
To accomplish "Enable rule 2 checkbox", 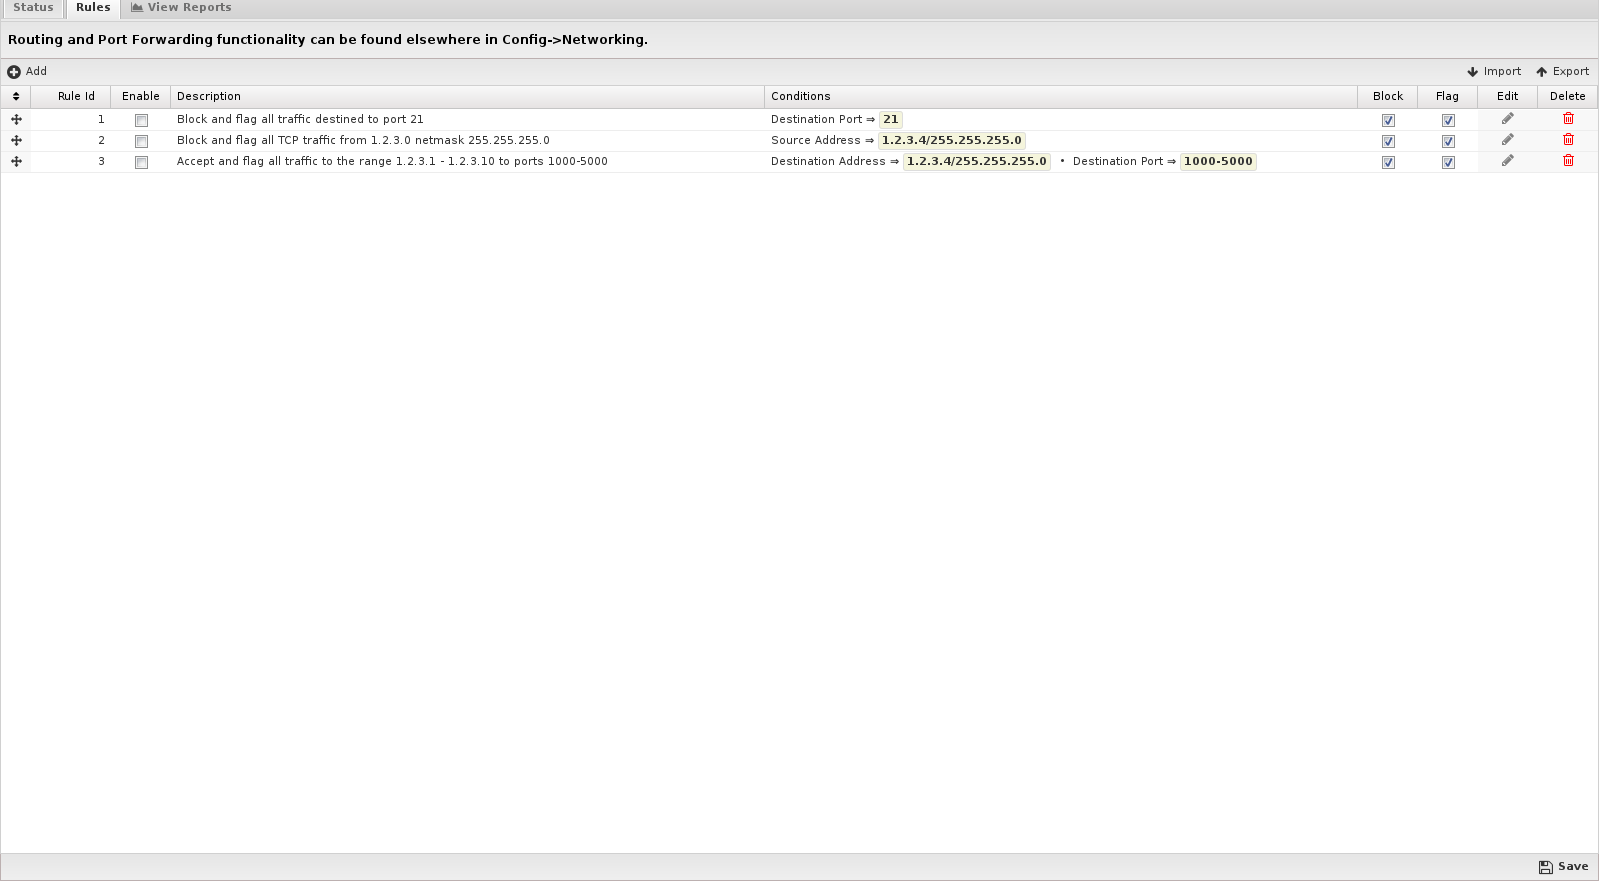I will click(141, 141).
